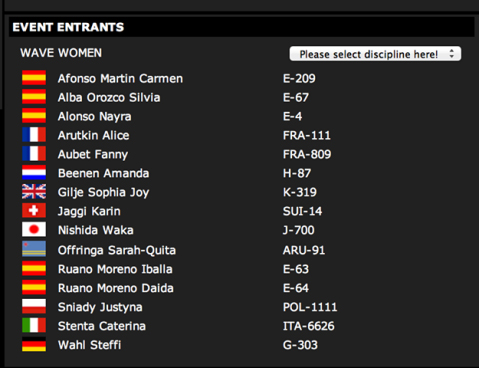Open entrant Alonso Nayra

tap(95, 116)
